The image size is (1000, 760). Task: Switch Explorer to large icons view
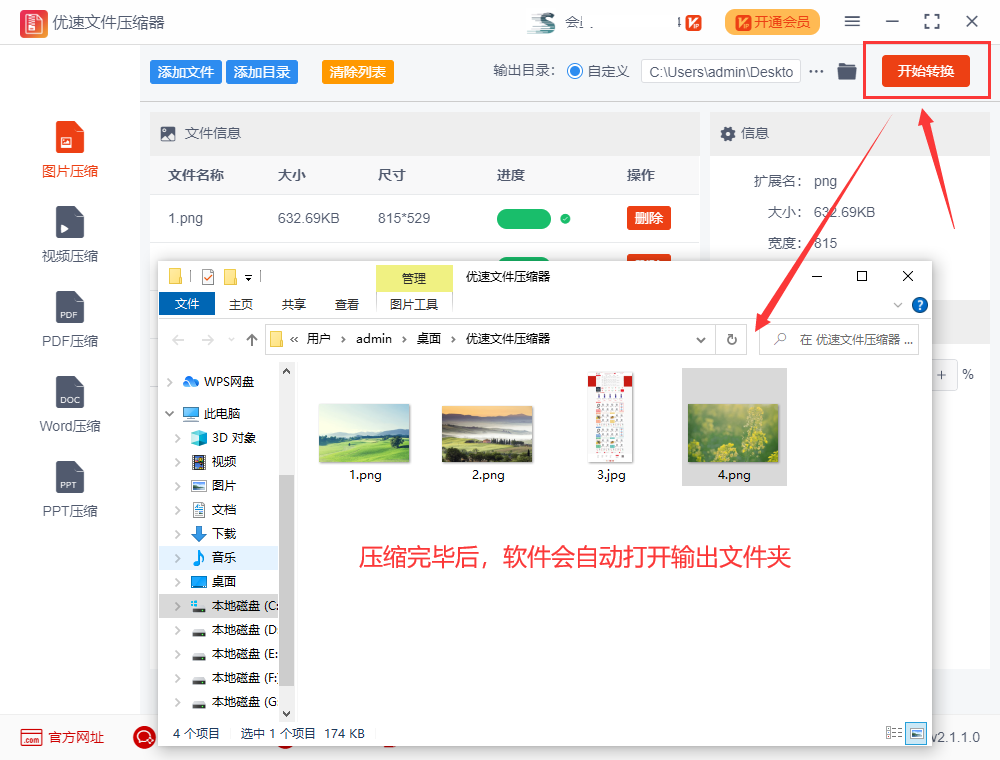pyautogui.click(x=916, y=733)
